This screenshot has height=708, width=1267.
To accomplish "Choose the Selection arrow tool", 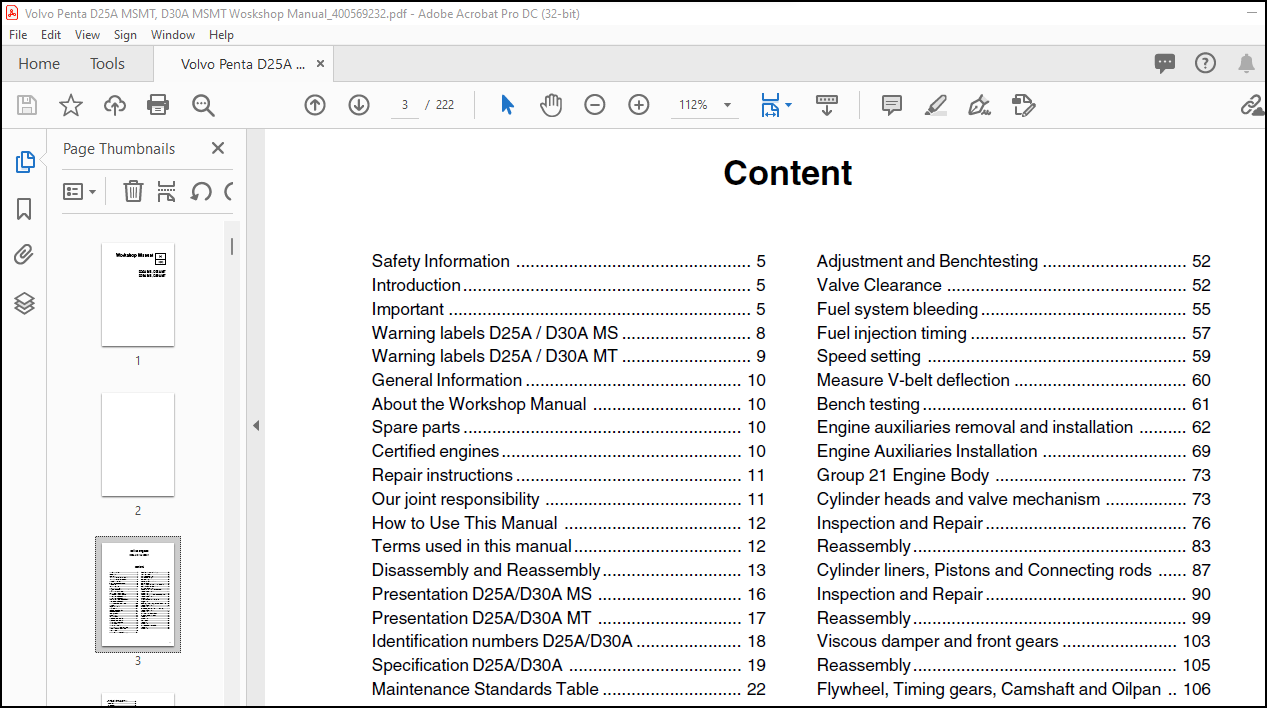I will click(507, 105).
